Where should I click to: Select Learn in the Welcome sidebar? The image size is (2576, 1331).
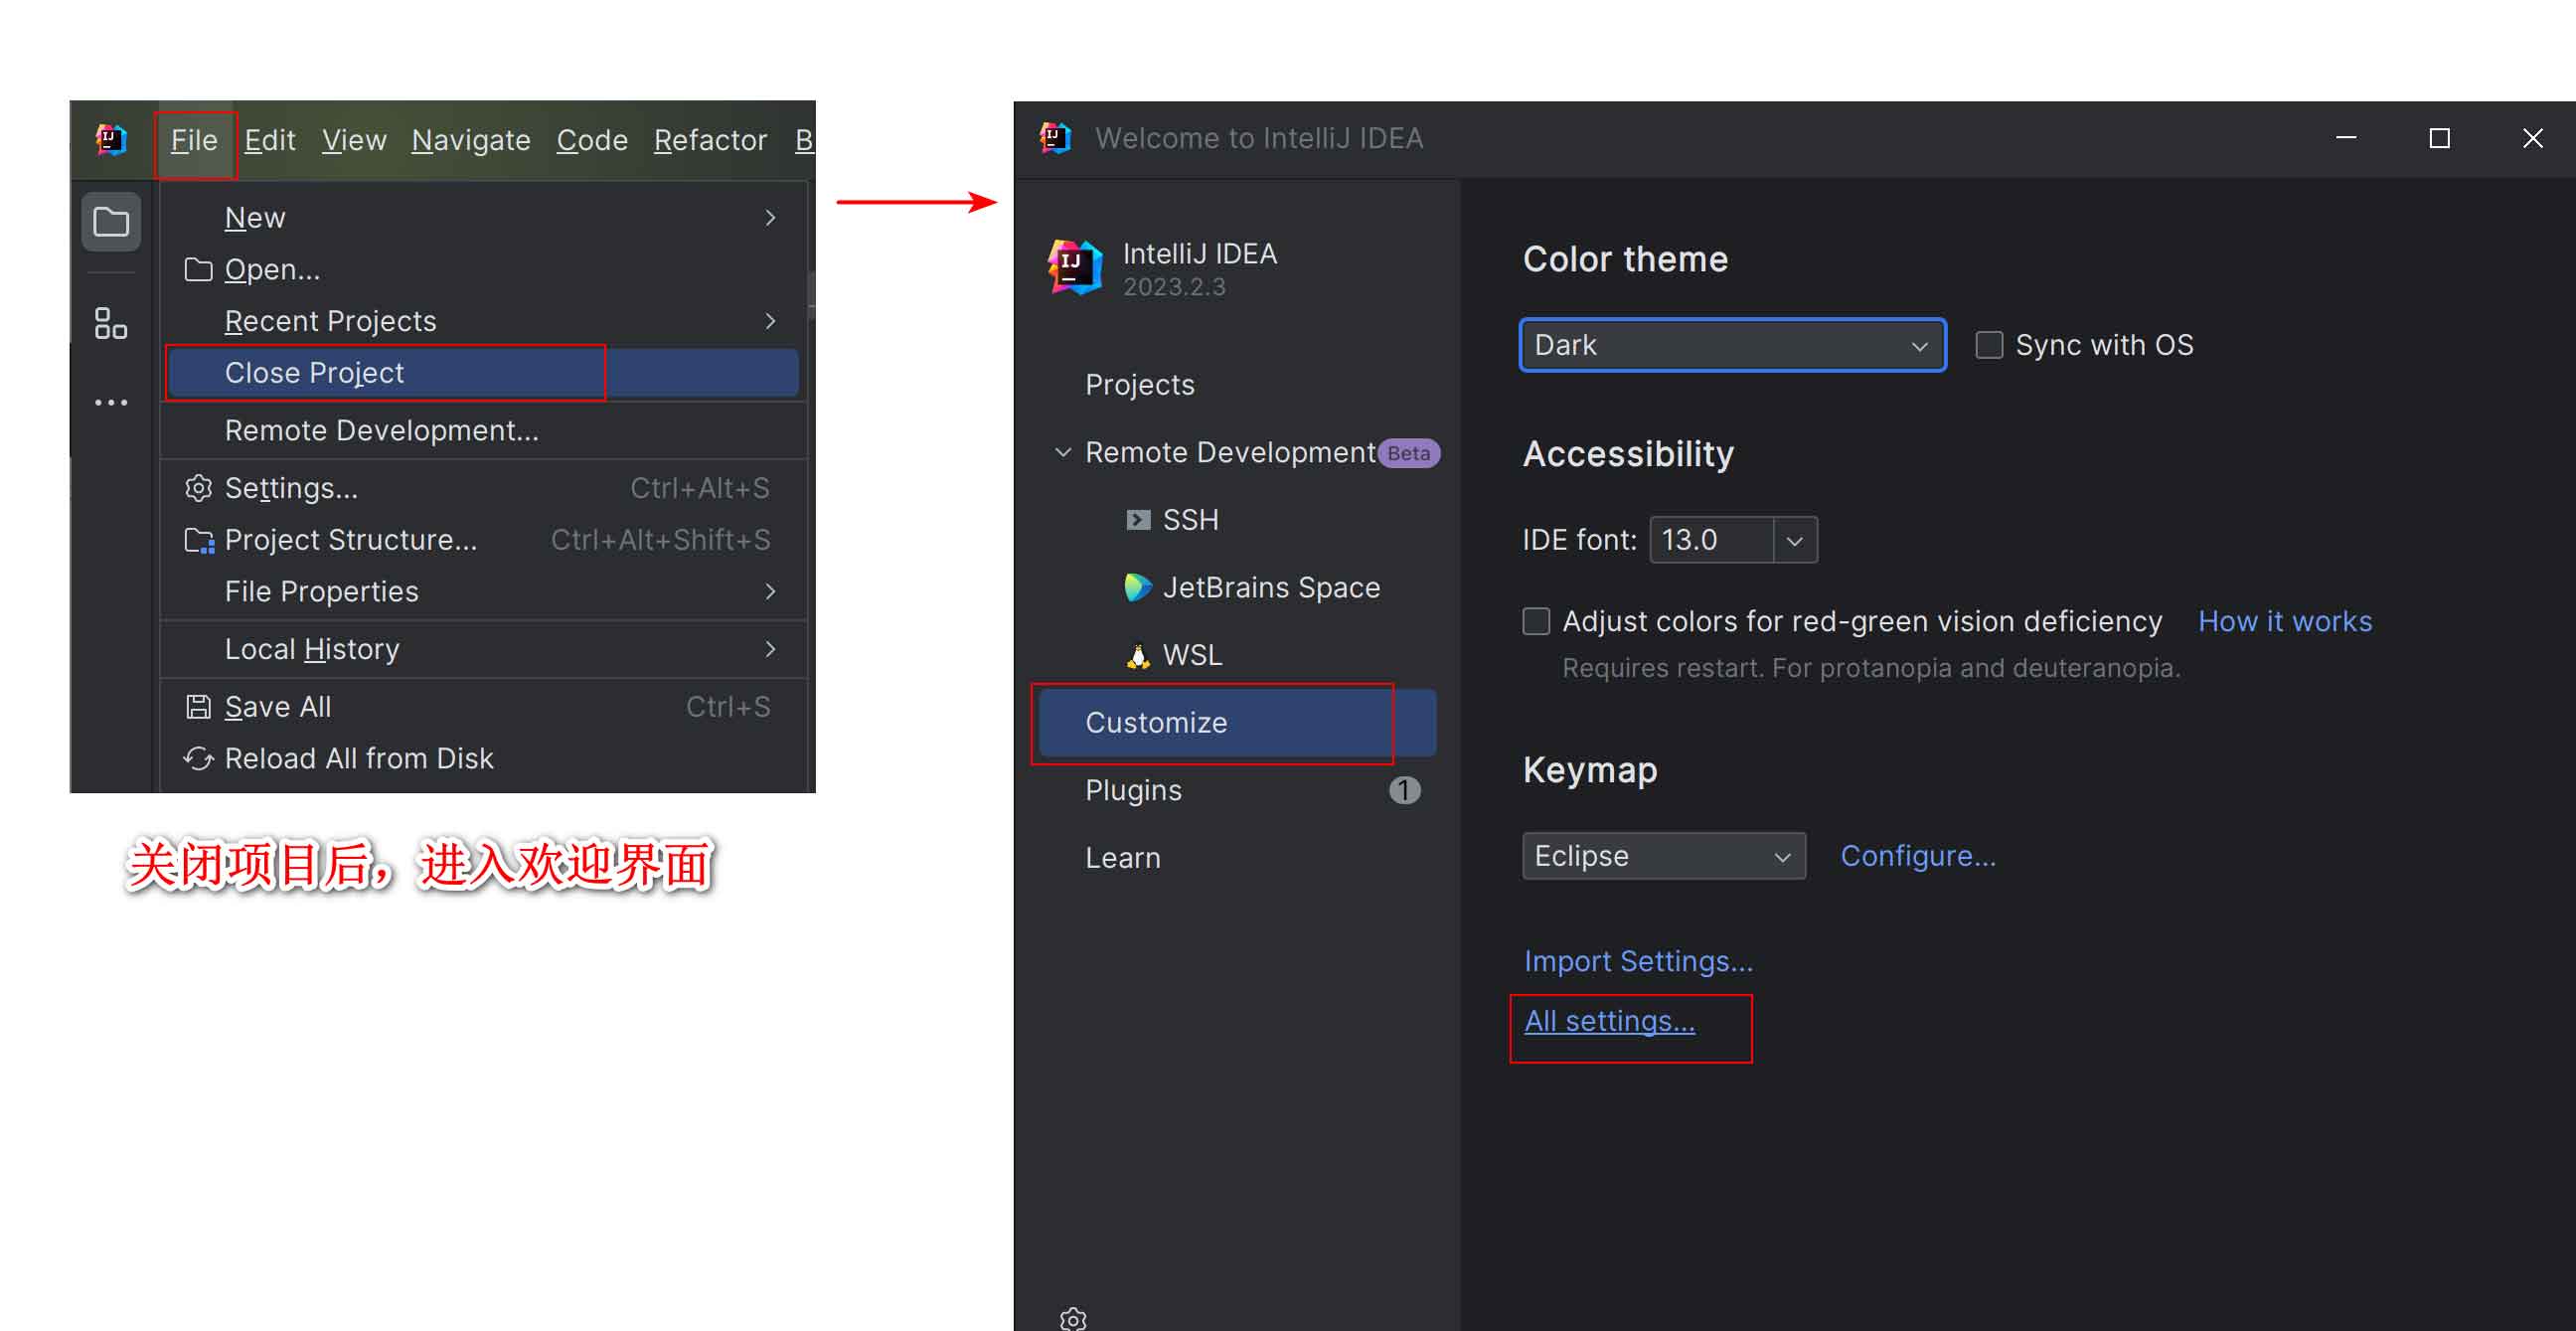pos(1237,858)
